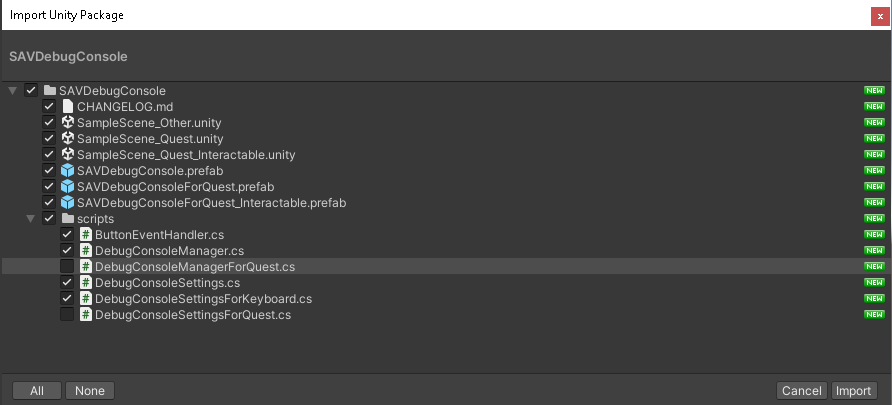Click C# script icon for DebugConsoleSettingsForKeyboard.cs
The height and width of the screenshot is (405, 892).
[x=86, y=298]
